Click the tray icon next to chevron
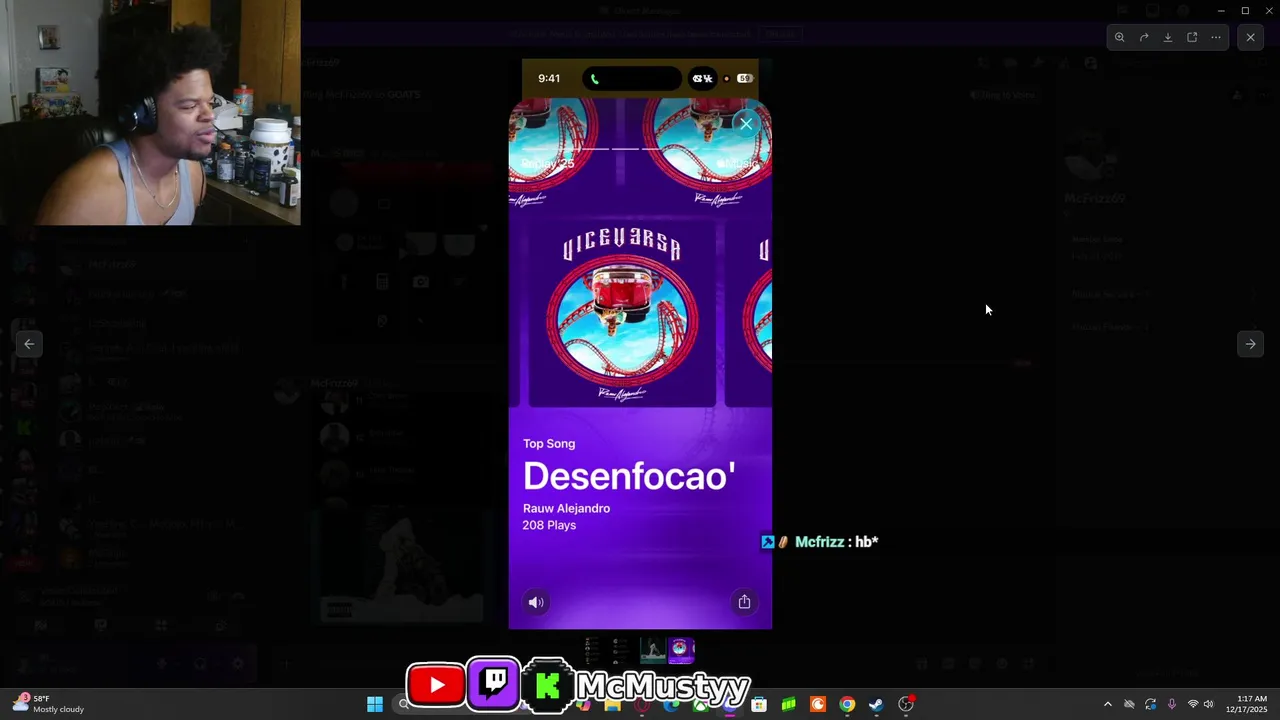Viewport: 1280px width, 720px height. 1129,704
